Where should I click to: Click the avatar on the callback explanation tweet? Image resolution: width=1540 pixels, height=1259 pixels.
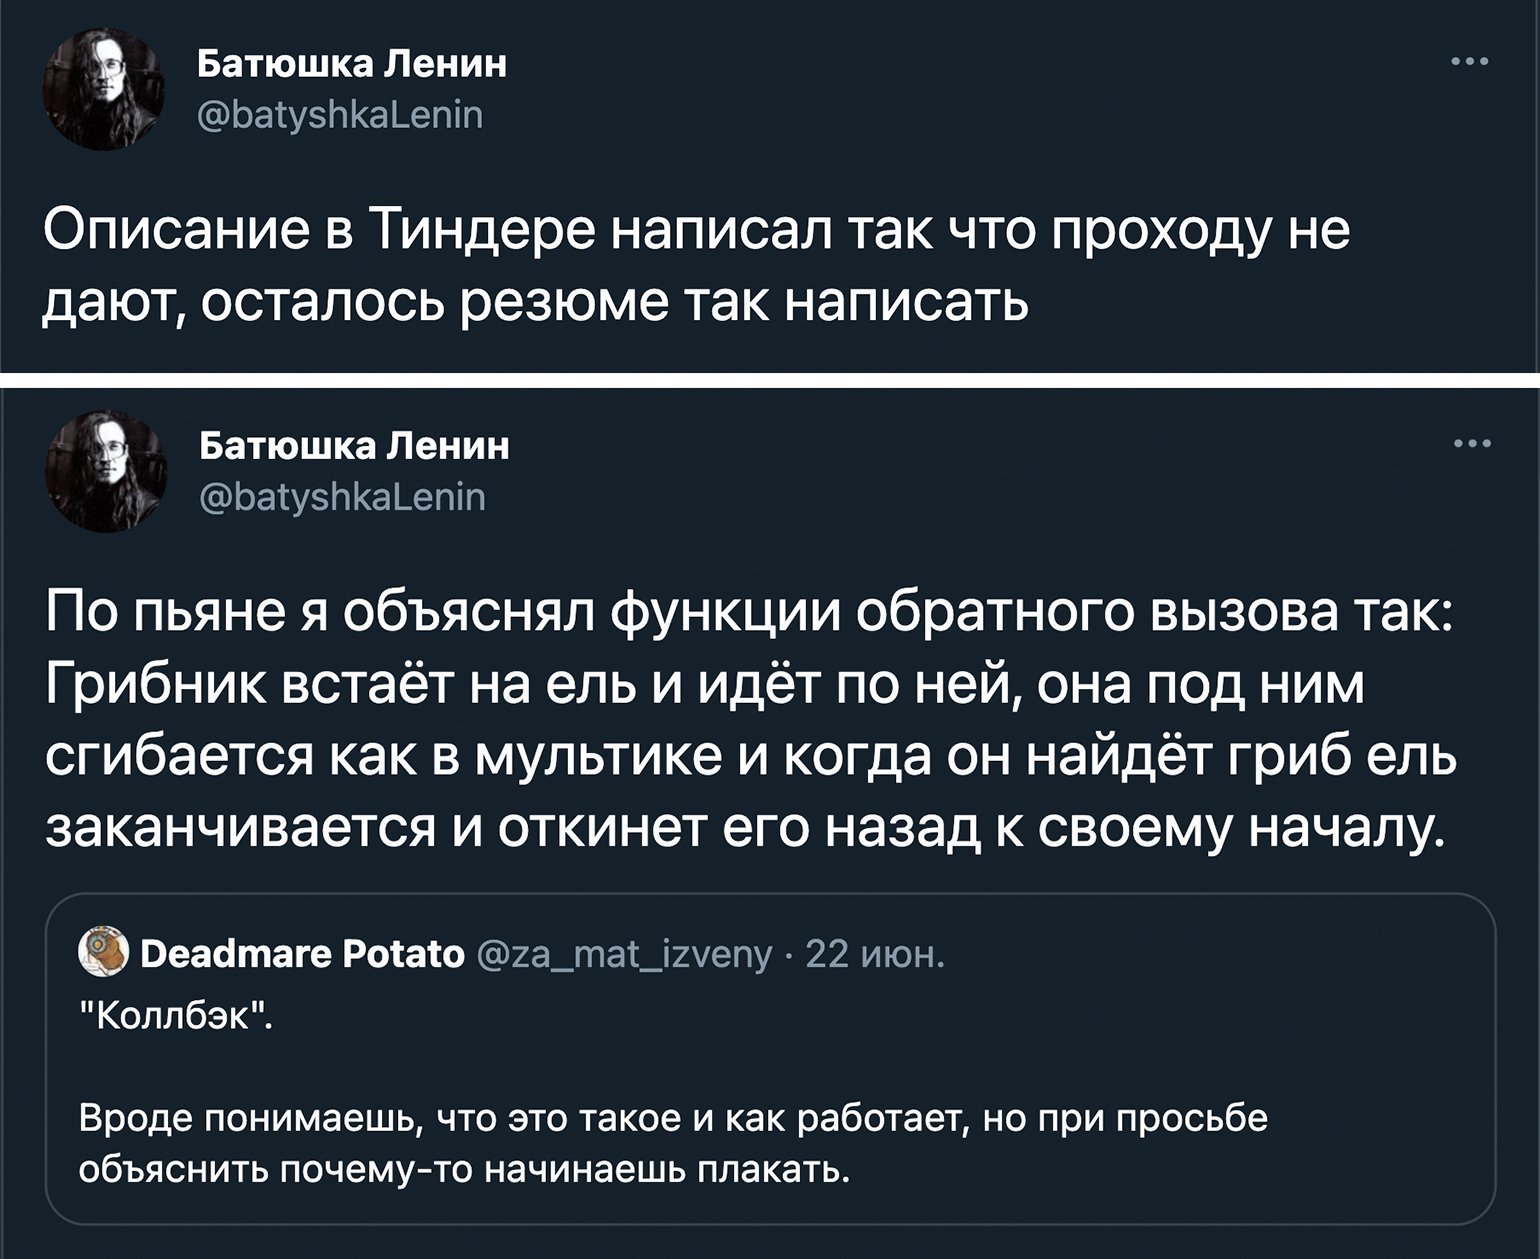[x=106, y=472]
